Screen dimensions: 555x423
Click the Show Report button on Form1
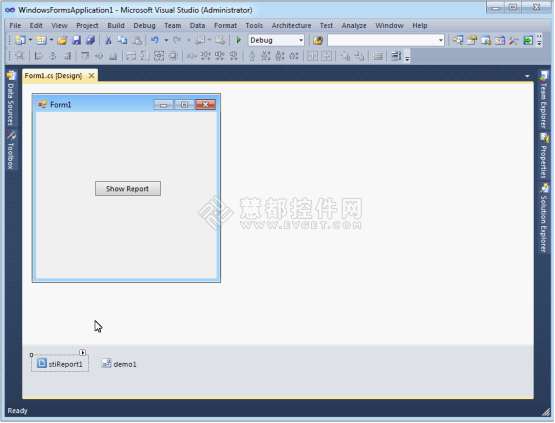click(127, 189)
